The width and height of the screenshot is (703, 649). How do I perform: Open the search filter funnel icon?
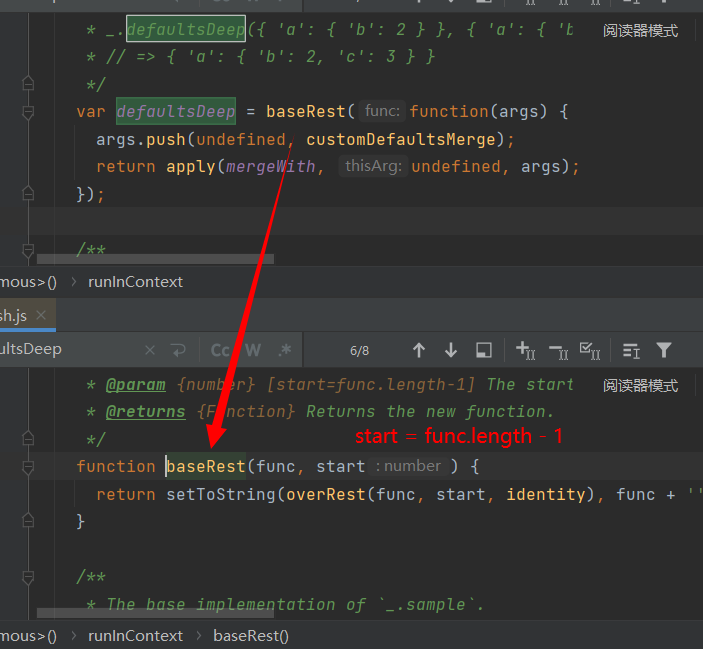pos(664,350)
